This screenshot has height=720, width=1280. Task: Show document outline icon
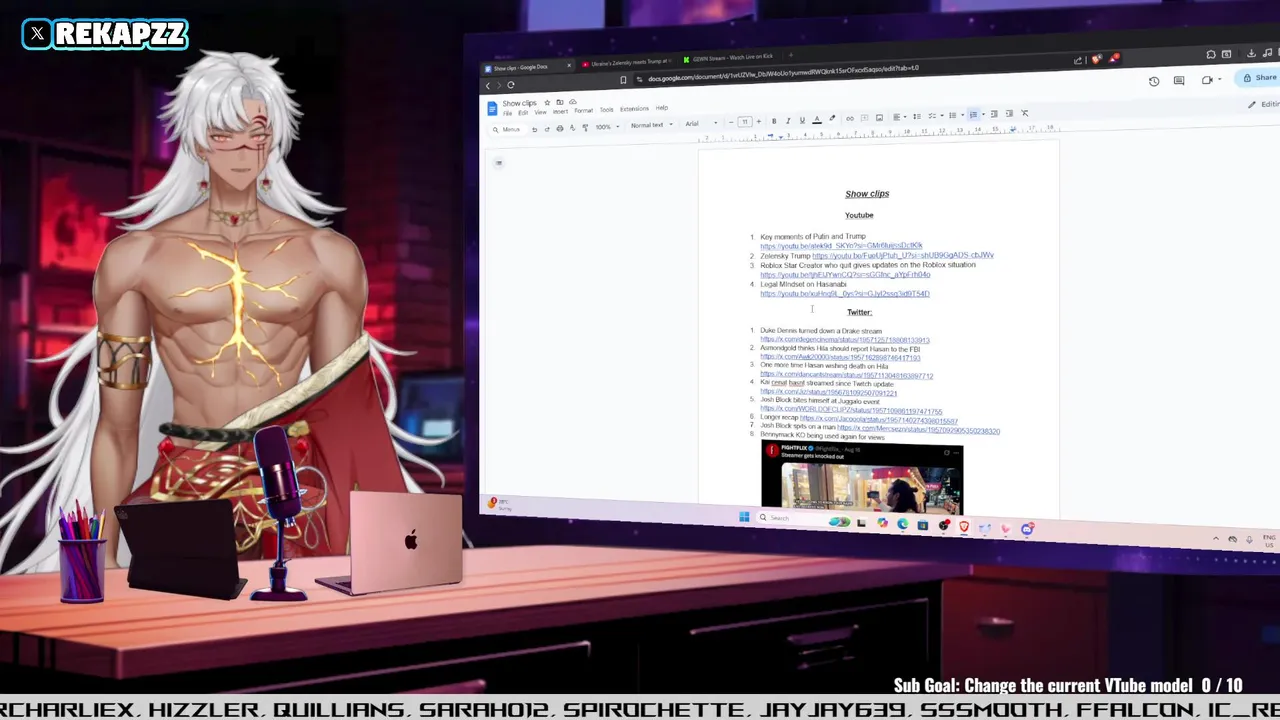[498, 162]
